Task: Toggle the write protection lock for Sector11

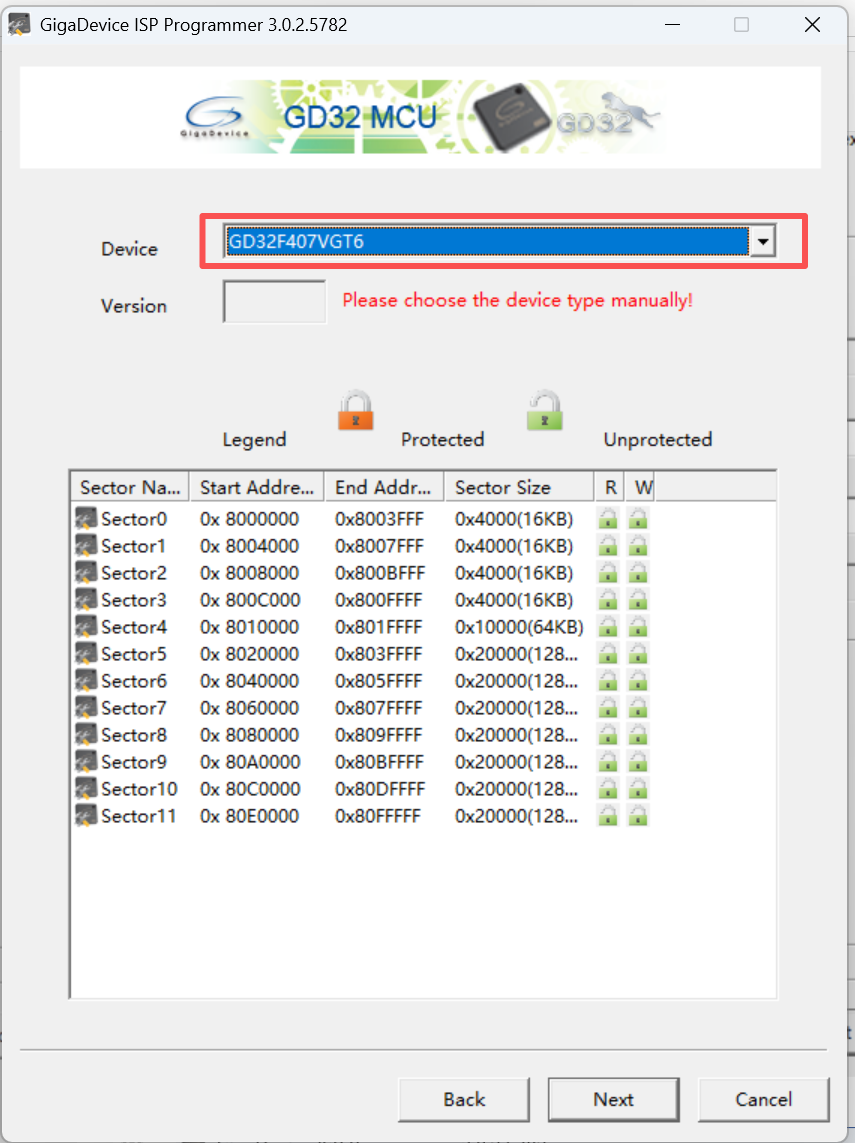Action: coord(637,815)
